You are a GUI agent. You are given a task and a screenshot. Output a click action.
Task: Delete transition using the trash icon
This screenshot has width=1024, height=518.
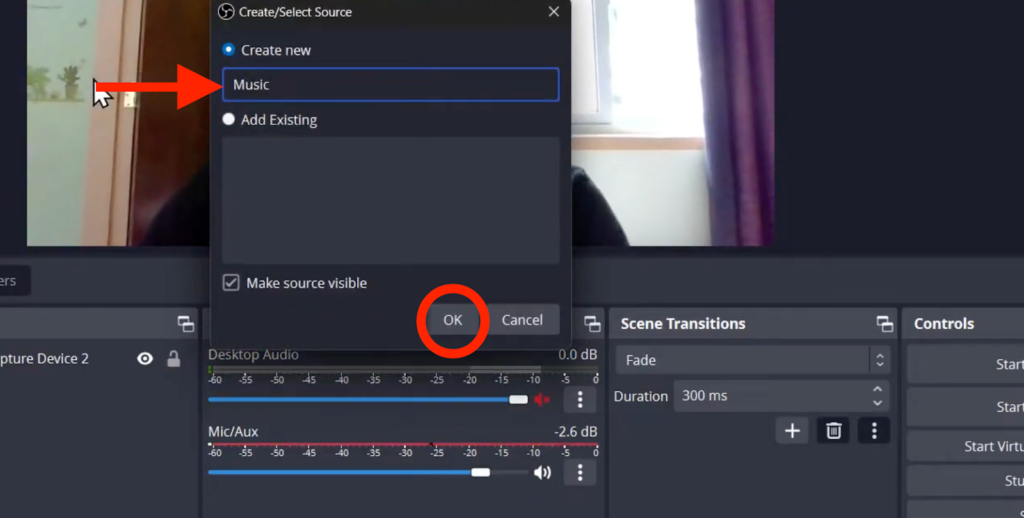coord(833,431)
